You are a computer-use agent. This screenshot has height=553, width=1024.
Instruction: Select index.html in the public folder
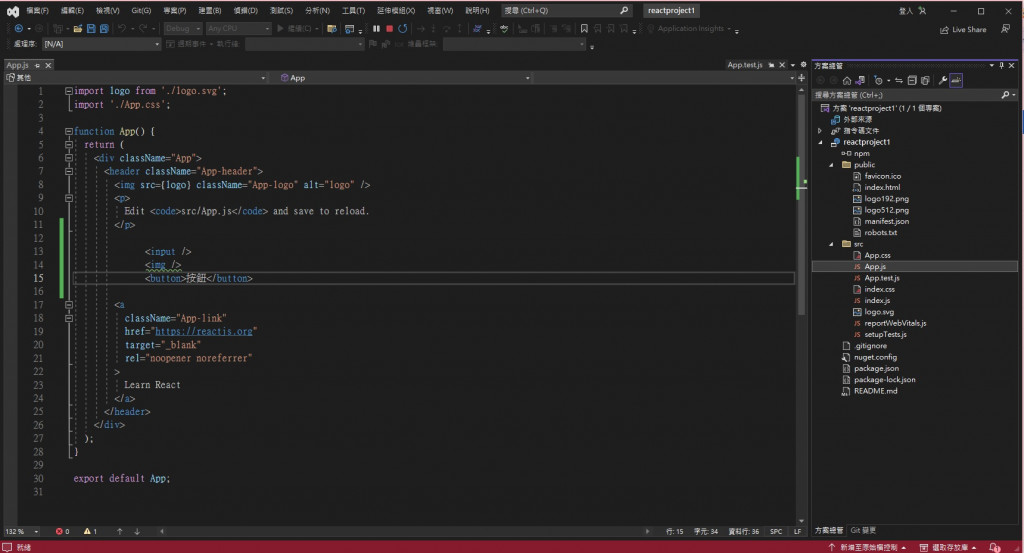click(x=882, y=187)
